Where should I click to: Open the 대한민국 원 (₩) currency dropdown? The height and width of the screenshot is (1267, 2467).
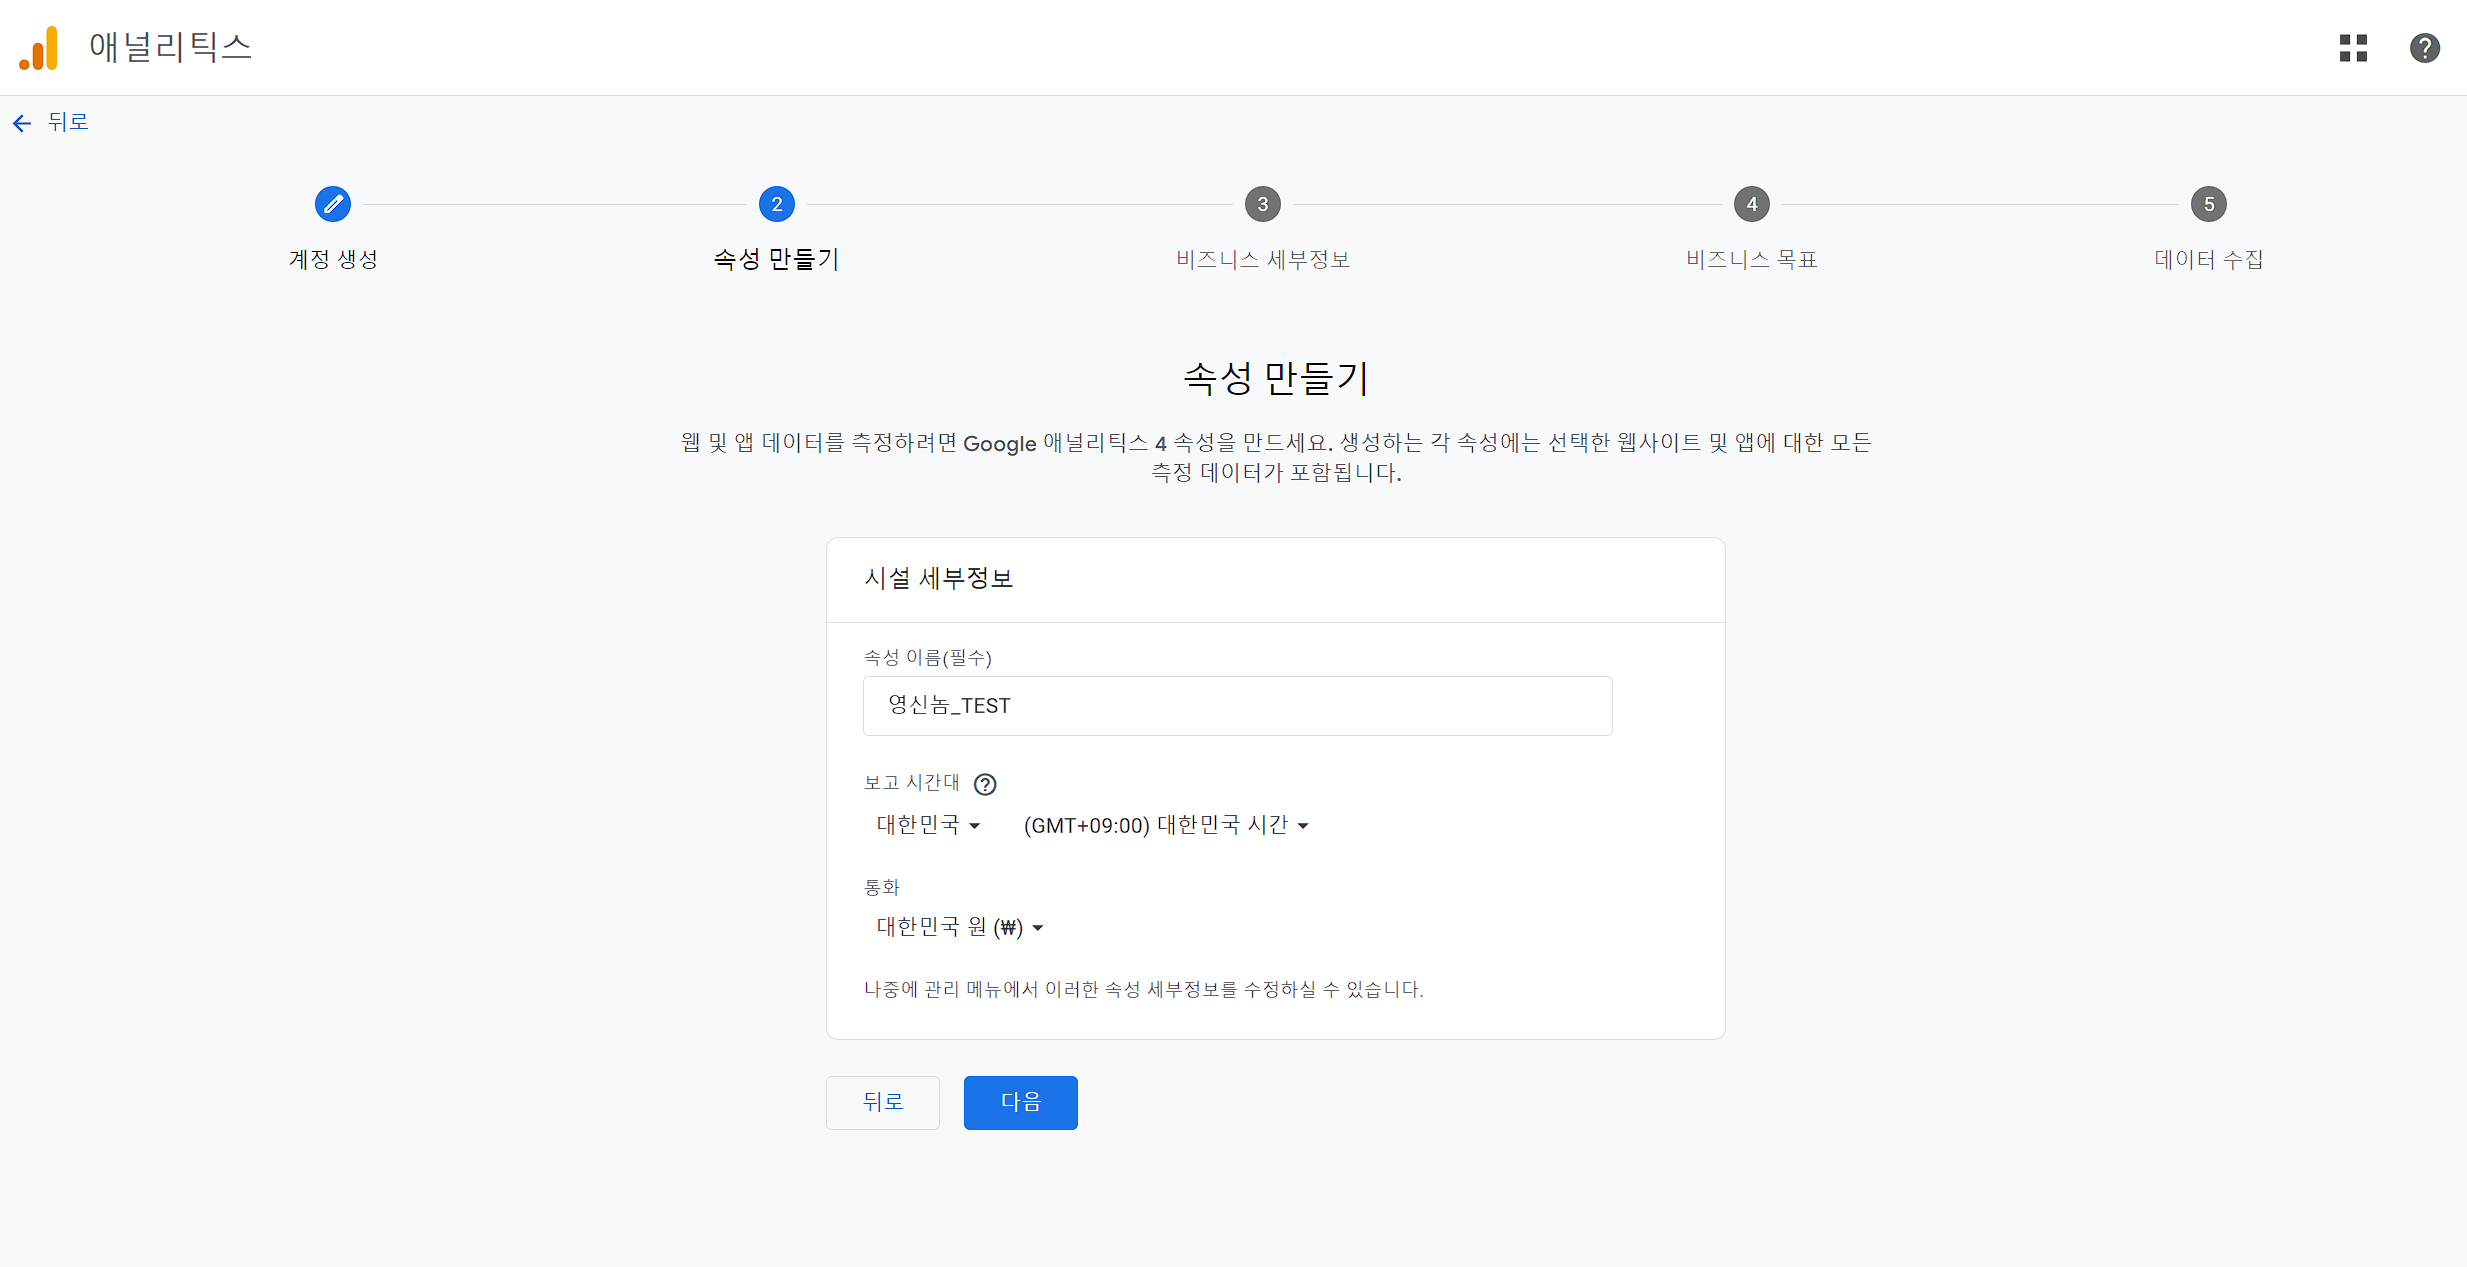click(x=960, y=927)
